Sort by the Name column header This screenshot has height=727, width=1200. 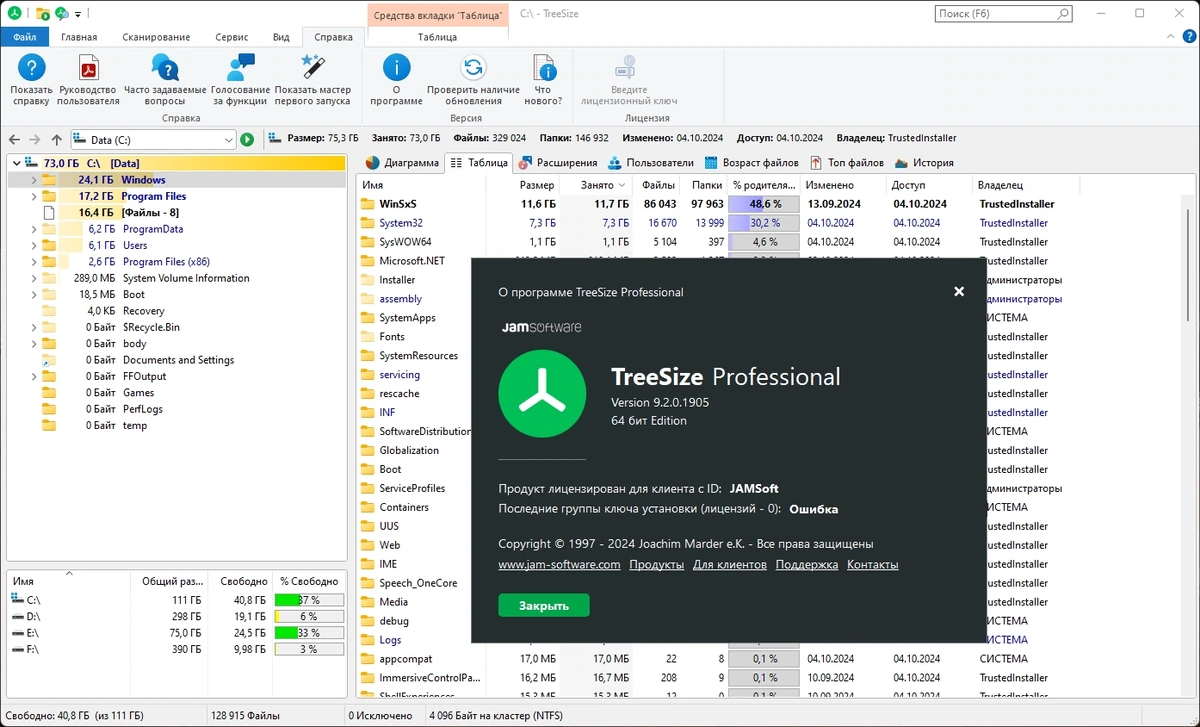pos(422,185)
